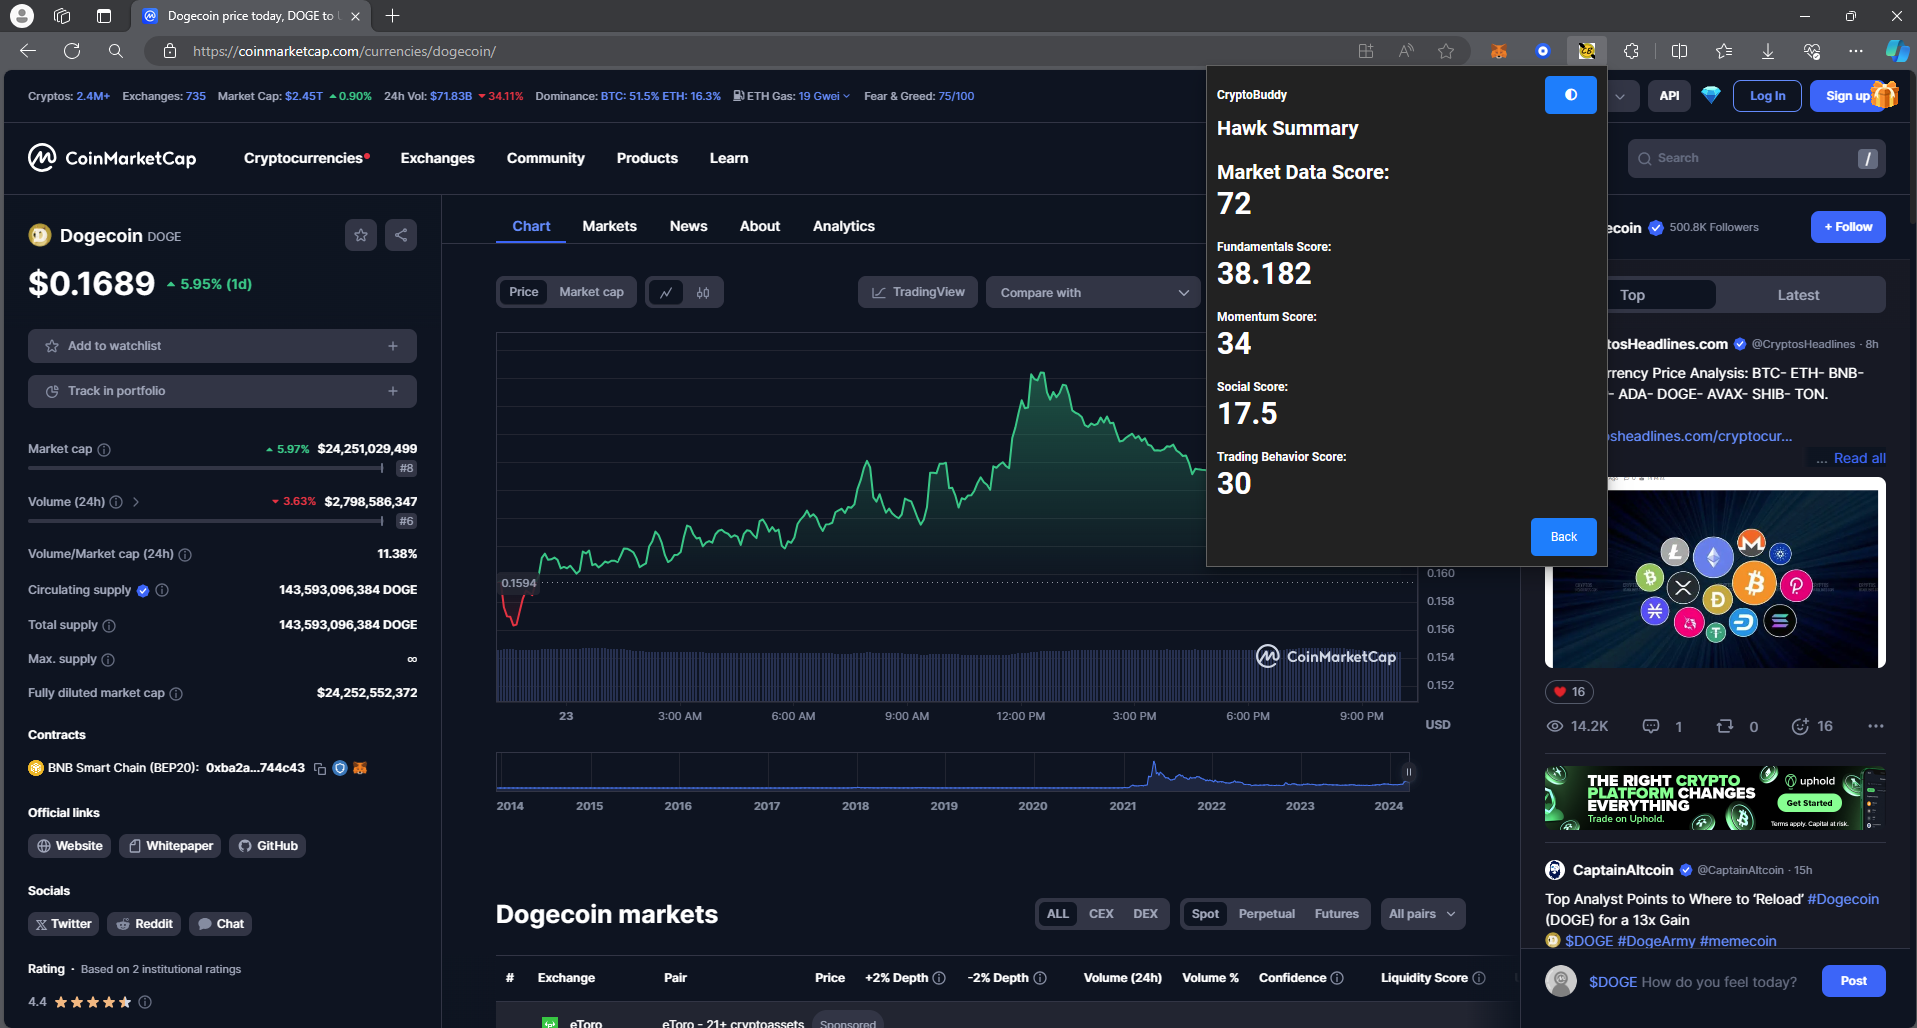Open Max. supply info icon
Image resolution: width=1917 pixels, height=1028 pixels.
pos(108,660)
